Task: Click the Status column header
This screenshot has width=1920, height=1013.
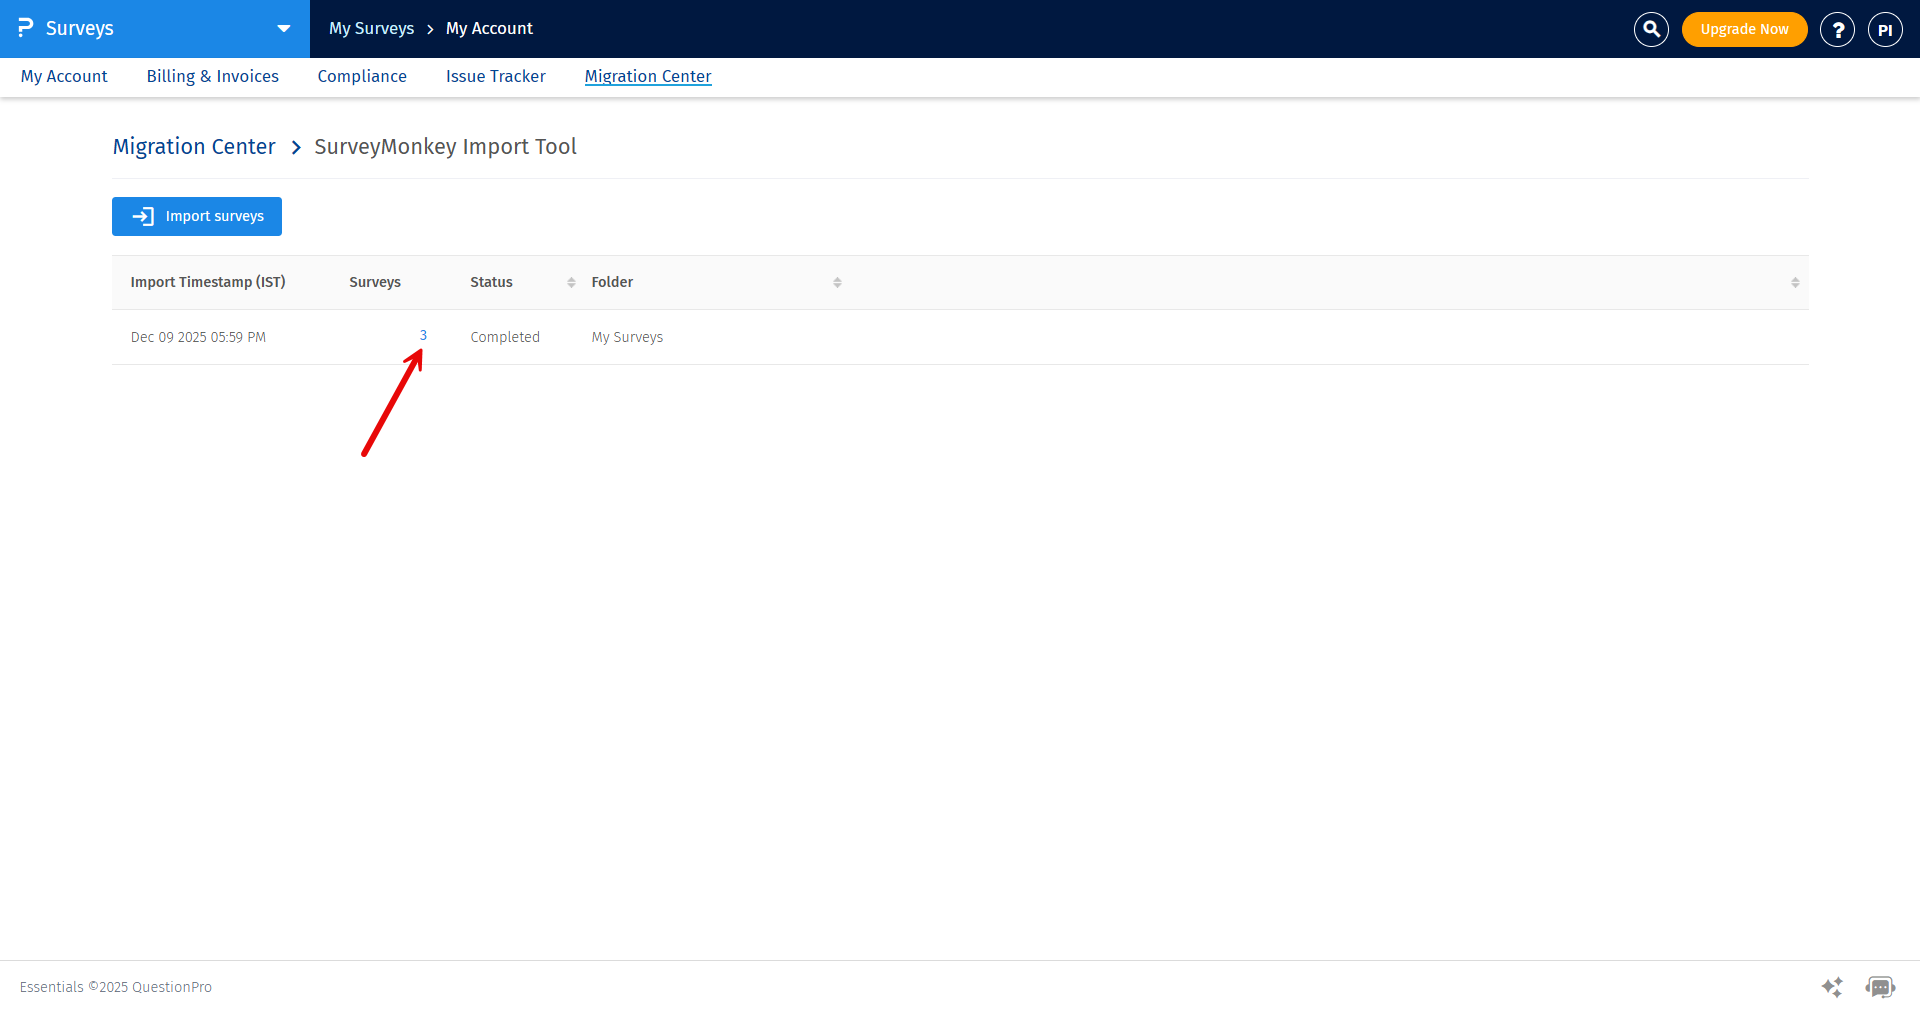Action: coord(491,282)
